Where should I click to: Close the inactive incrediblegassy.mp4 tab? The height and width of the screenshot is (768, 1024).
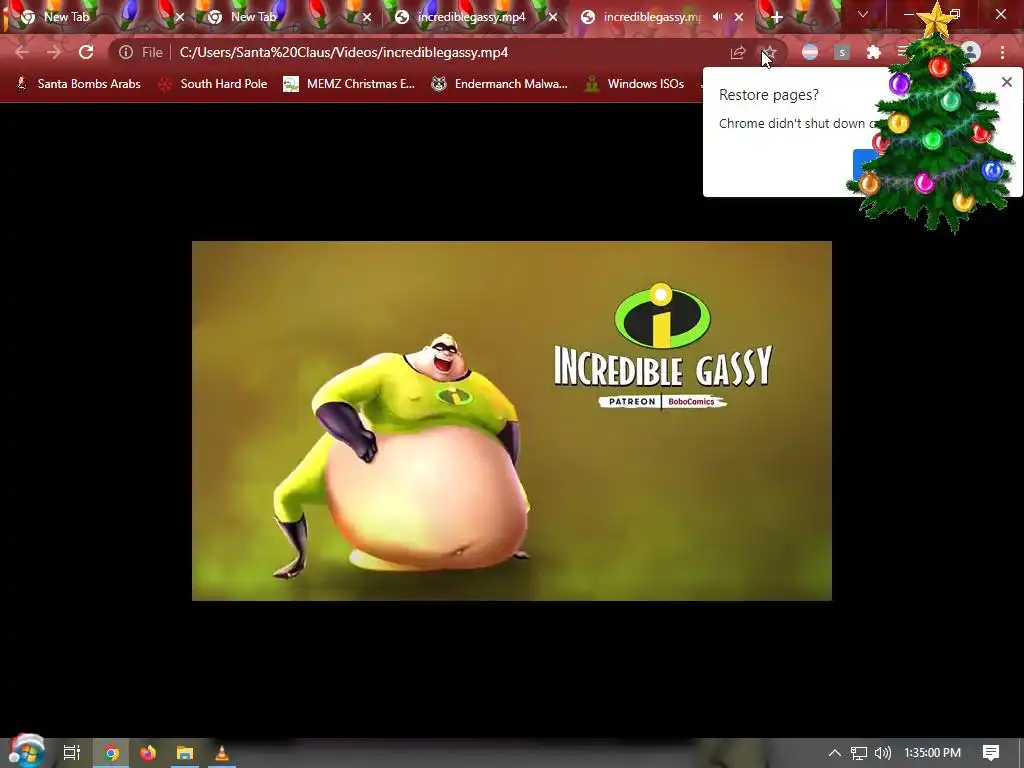click(x=553, y=18)
